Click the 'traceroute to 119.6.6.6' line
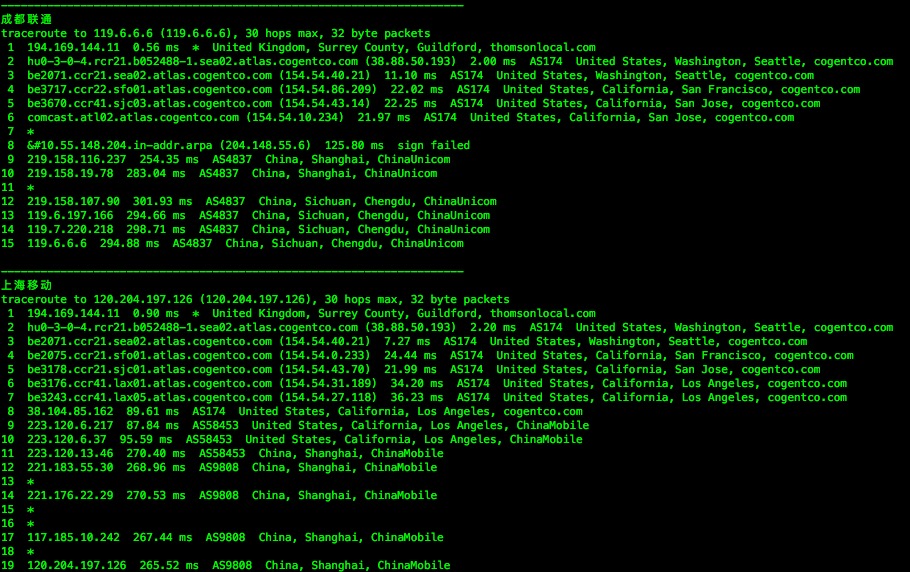910x572 pixels. [x=215, y=34]
